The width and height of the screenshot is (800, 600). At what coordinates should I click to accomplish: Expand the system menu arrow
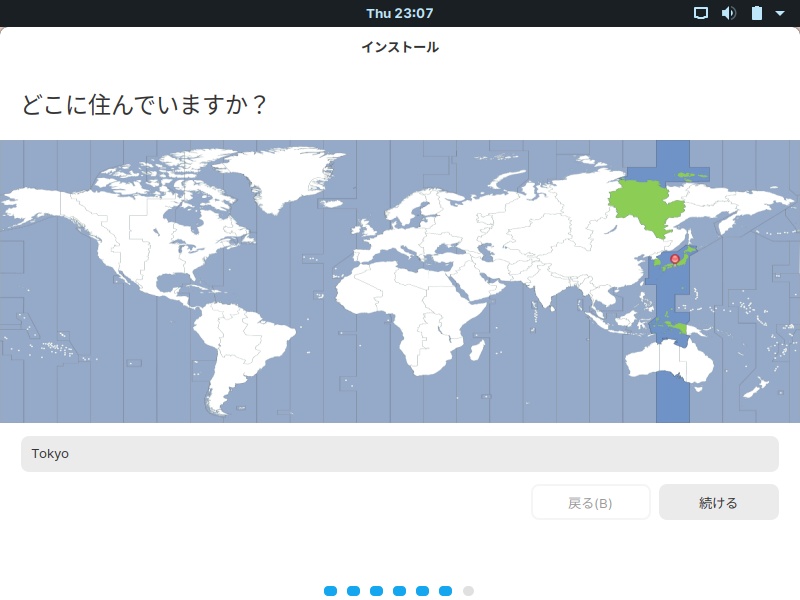click(x=780, y=14)
